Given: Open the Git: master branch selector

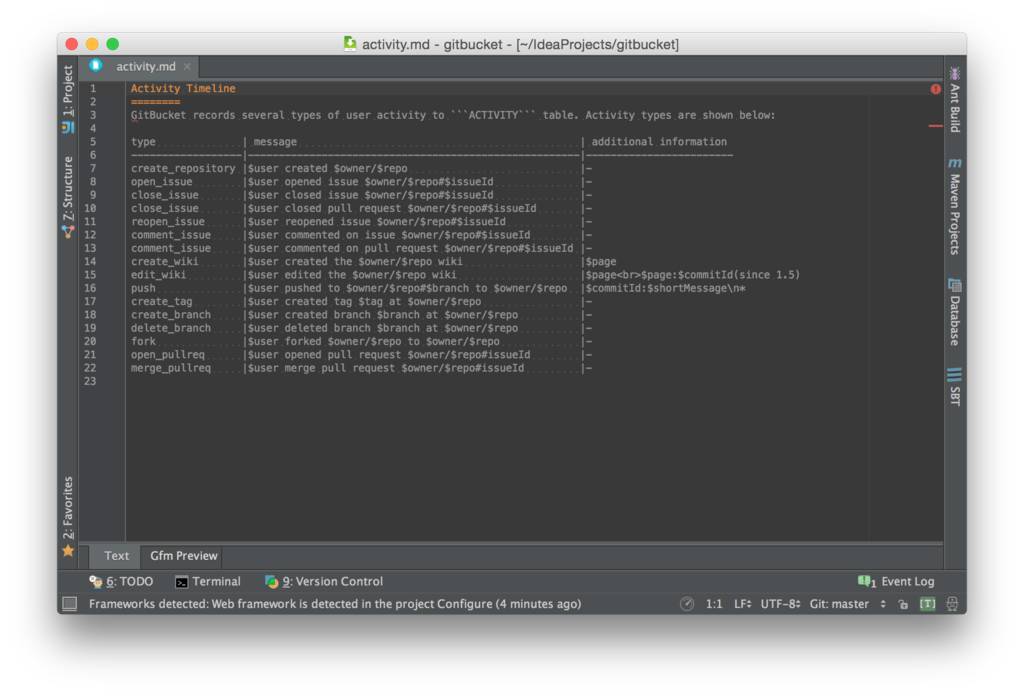Looking at the screenshot, I should tap(848, 604).
